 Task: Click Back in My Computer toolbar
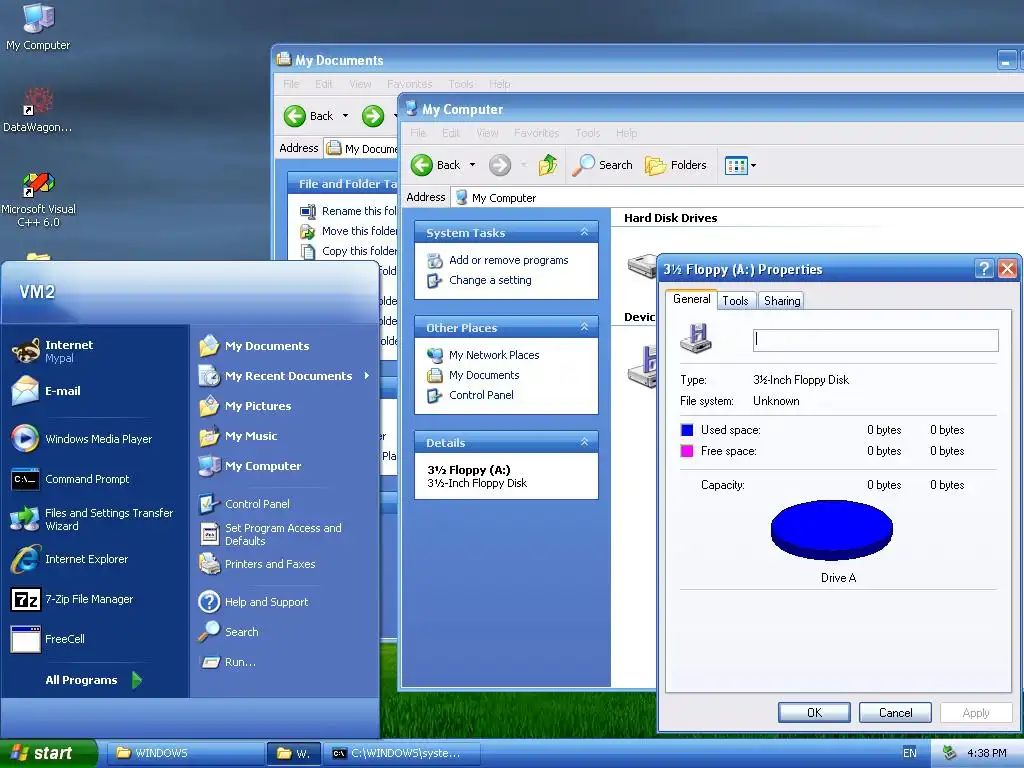click(x=436, y=165)
